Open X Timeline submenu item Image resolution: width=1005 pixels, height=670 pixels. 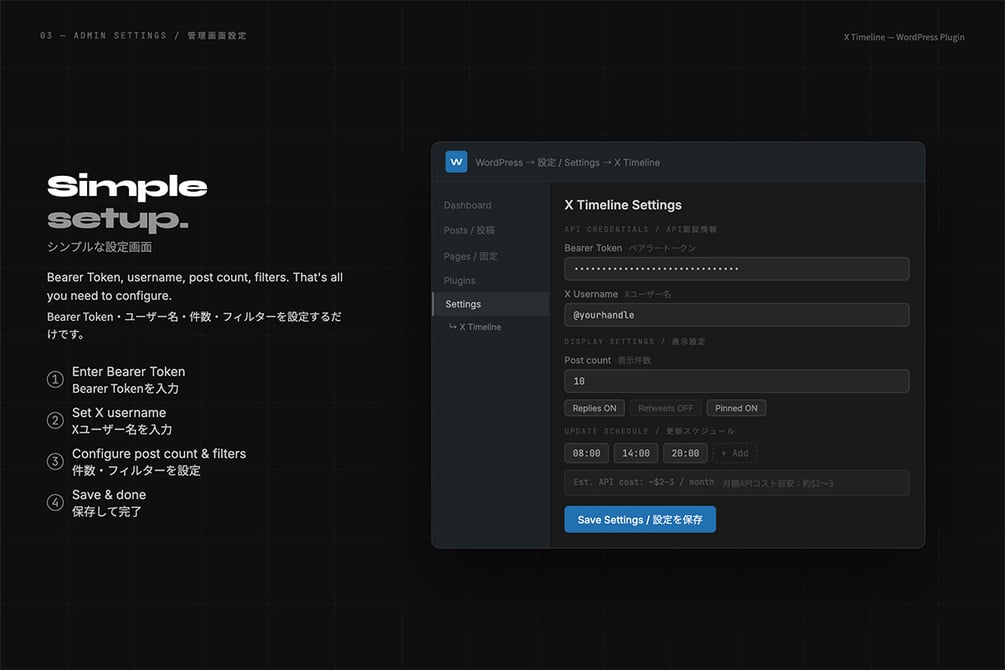[x=475, y=327]
